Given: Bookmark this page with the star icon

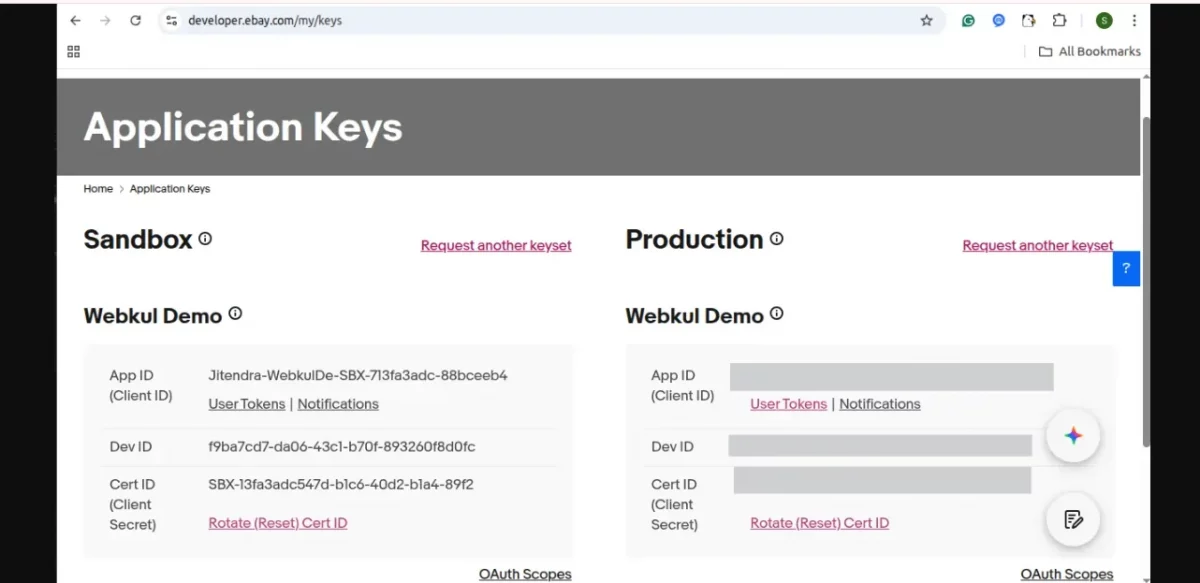Looking at the screenshot, I should [926, 20].
